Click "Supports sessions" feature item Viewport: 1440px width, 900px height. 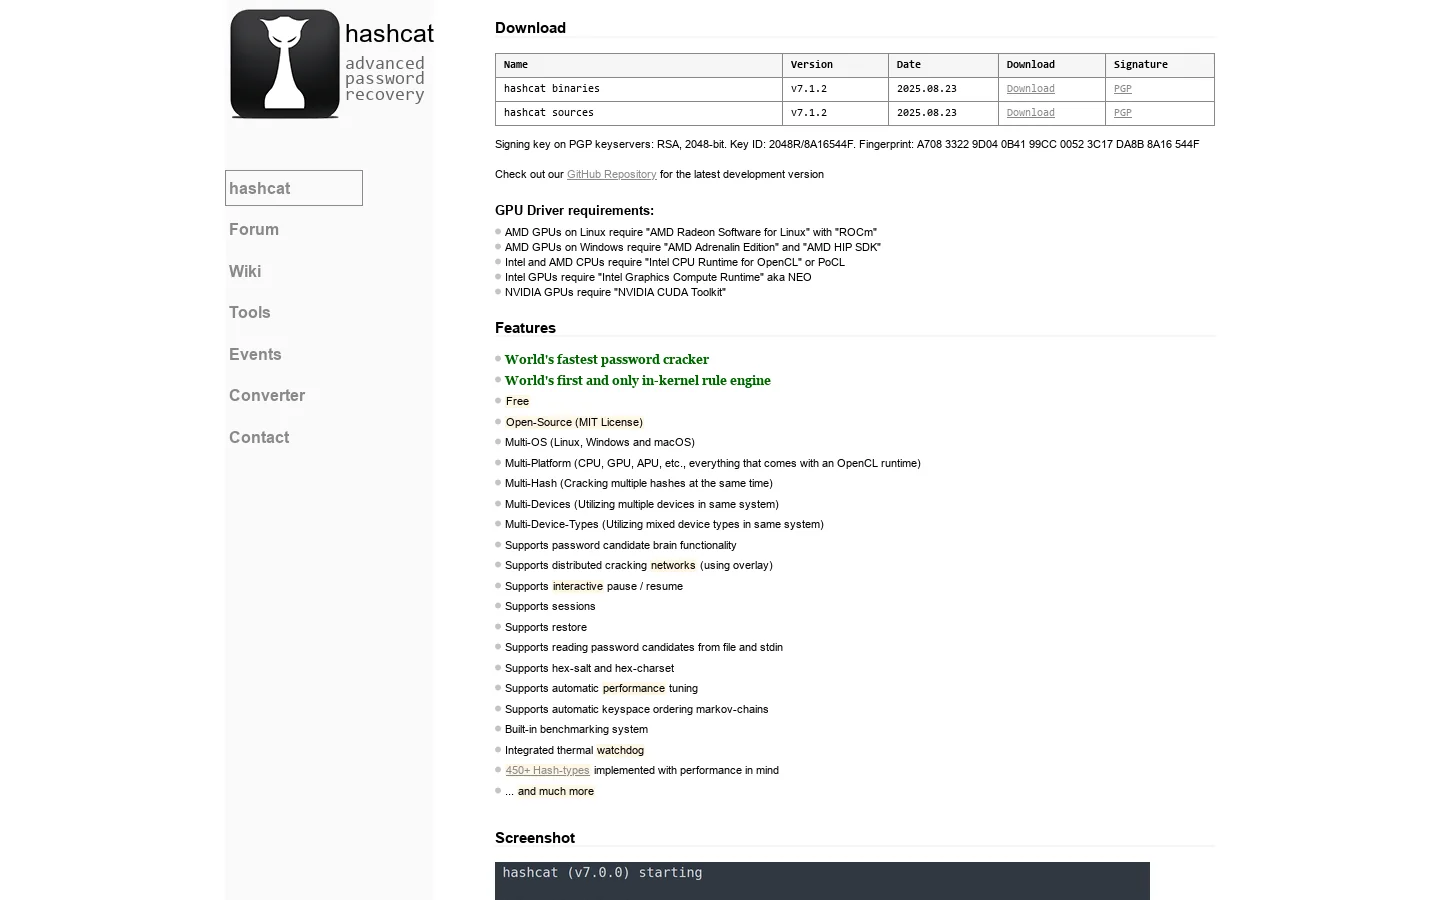[x=550, y=607]
